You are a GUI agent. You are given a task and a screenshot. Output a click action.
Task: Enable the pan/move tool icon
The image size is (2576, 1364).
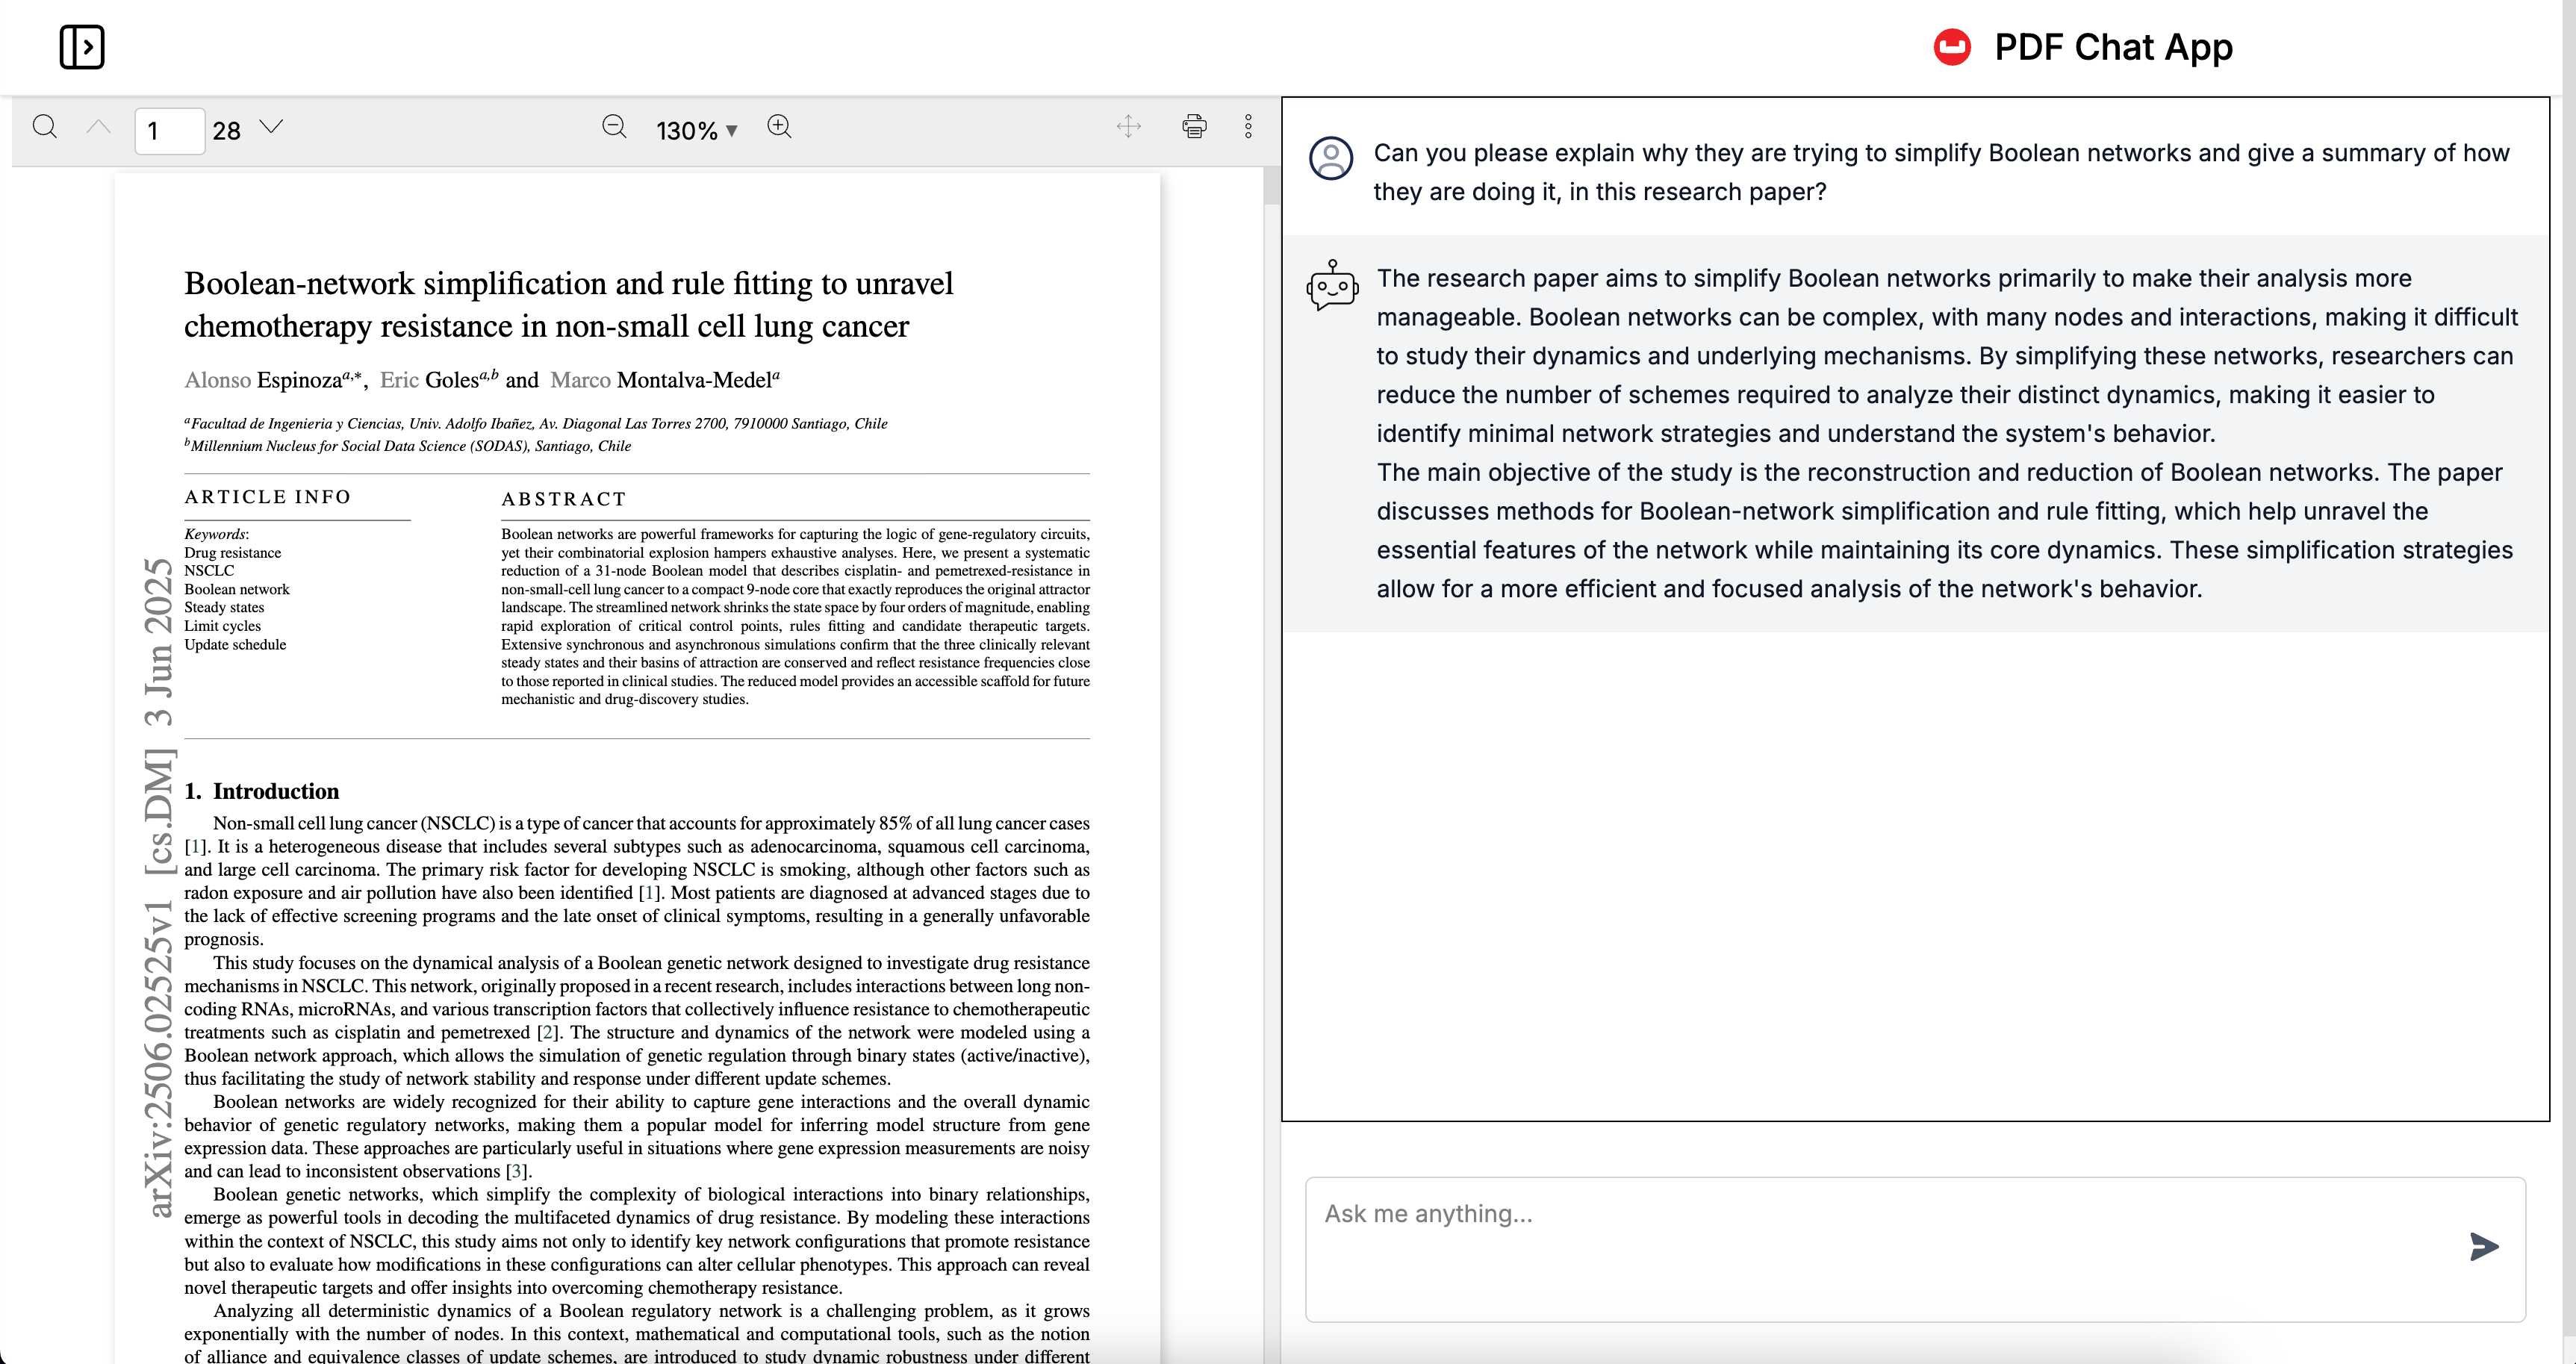1129,126
